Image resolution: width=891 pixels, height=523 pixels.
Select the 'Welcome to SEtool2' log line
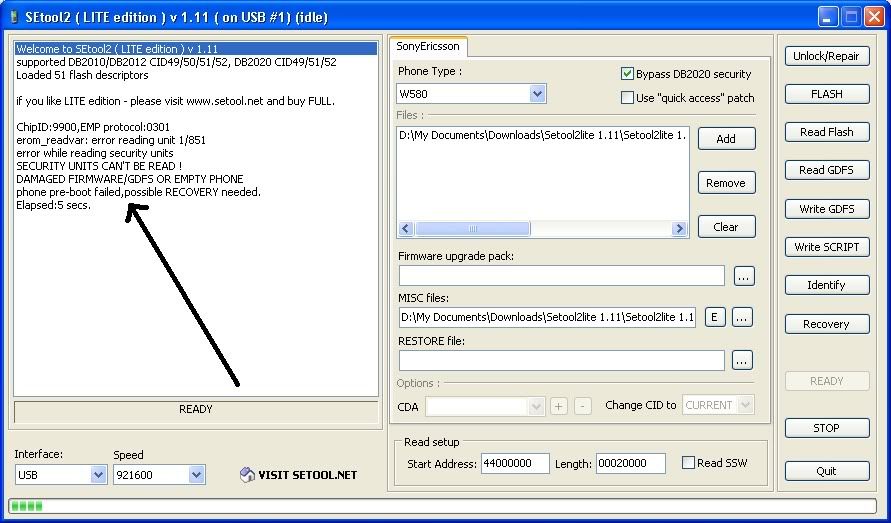coord(196,49)
